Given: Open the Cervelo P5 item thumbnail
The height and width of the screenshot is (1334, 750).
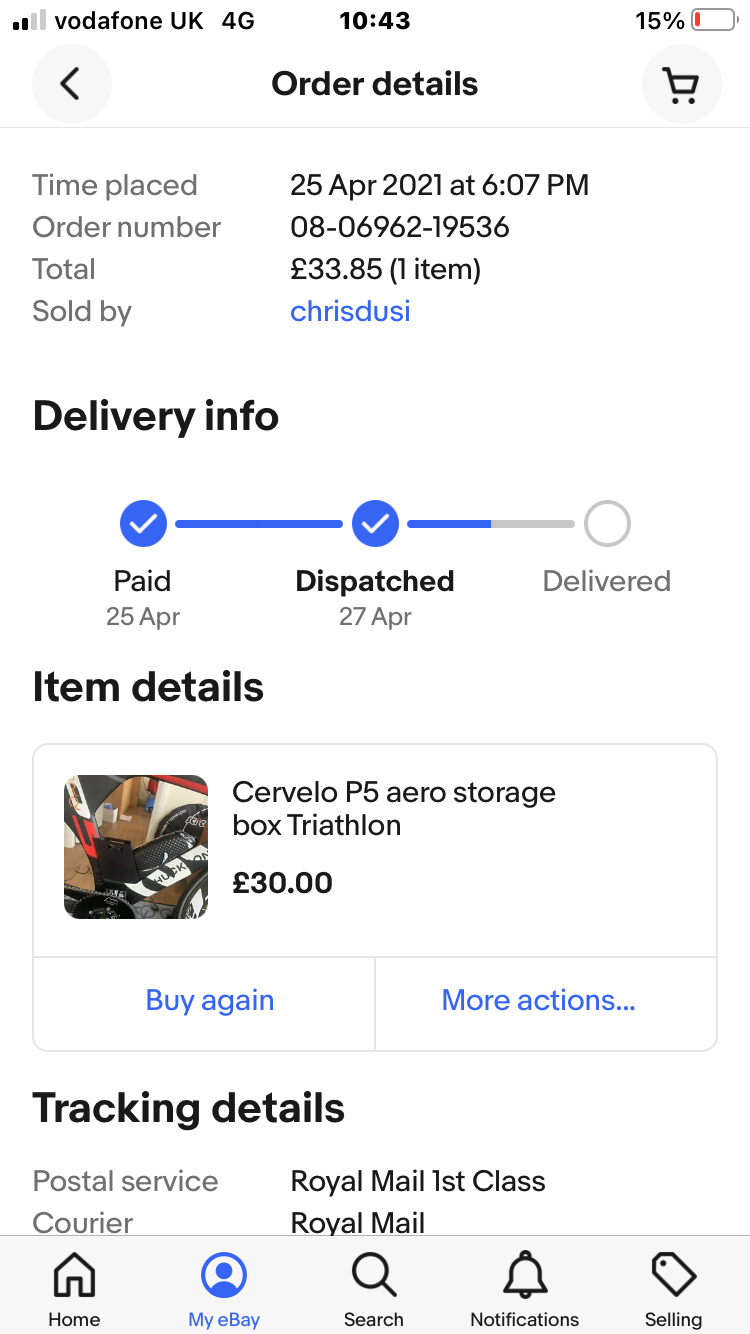Looking at the screenshot, I should pos(136,847).
